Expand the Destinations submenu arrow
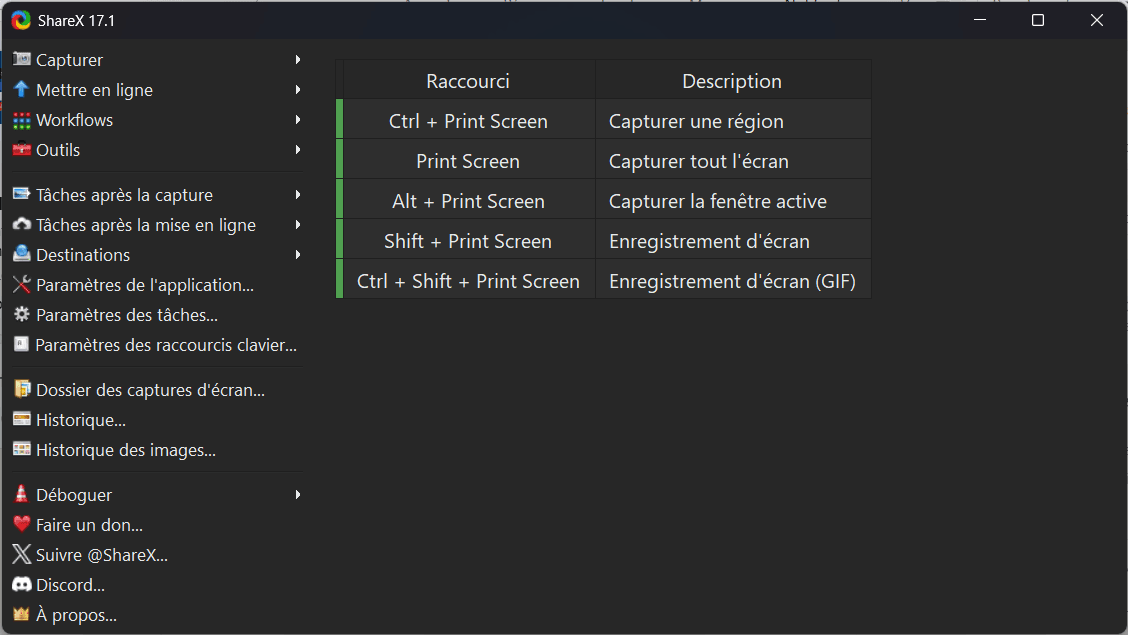Image resolution: width=1128 pixels, height=635 pixels. (298, 255)
